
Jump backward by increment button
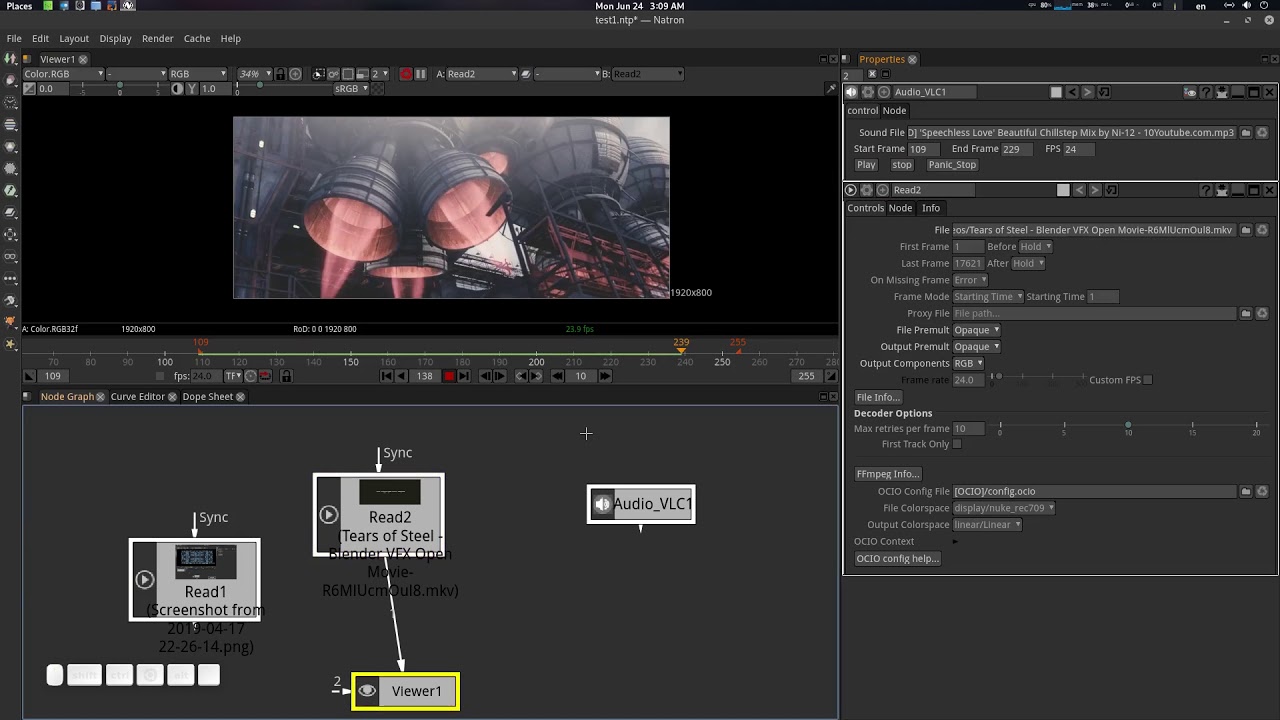(x=557, y=376)
